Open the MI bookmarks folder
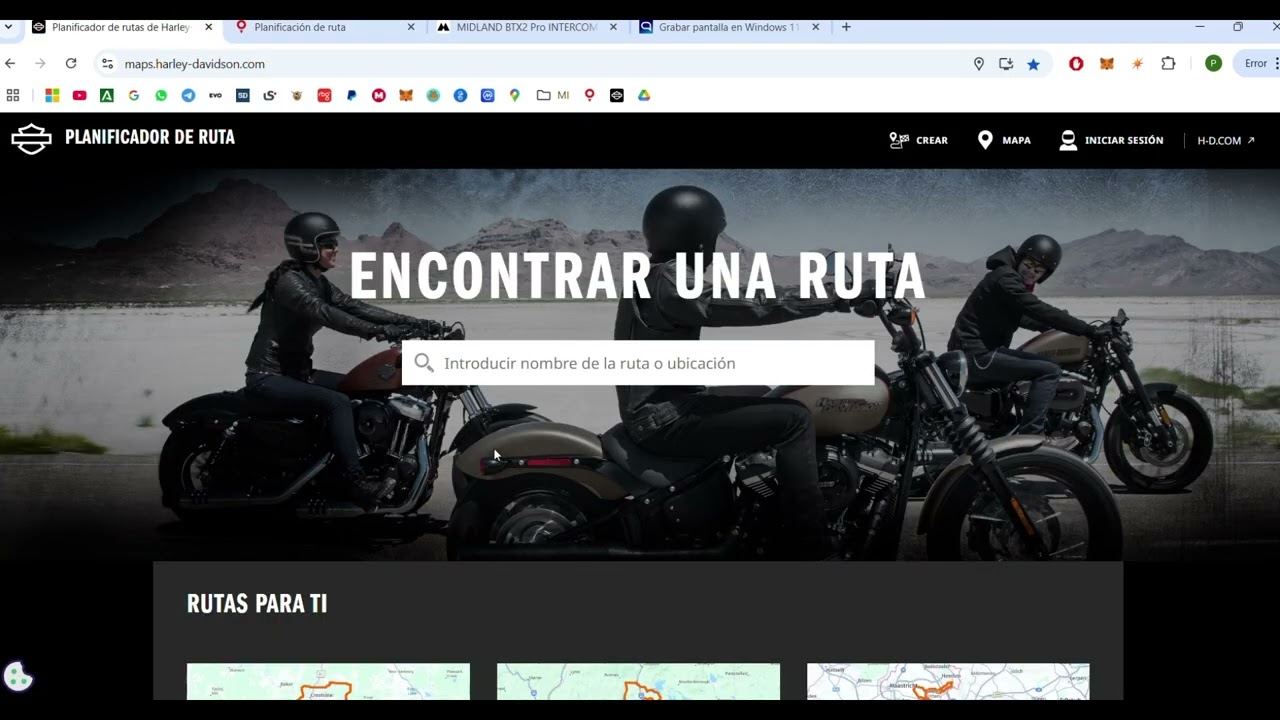1280x720 pixels. [x=553, y=95]
